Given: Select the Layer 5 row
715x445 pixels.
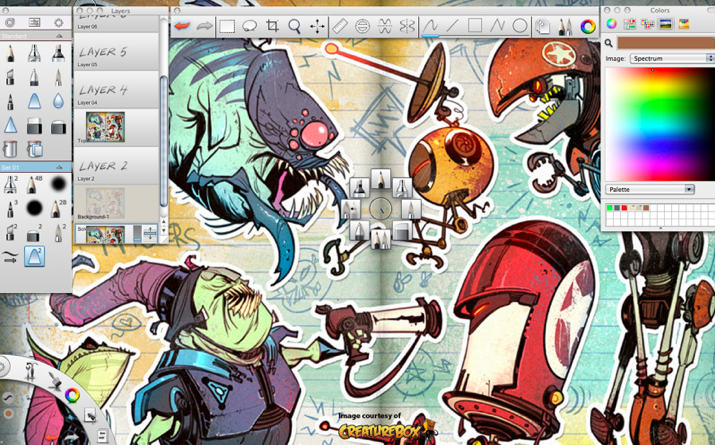Looking at the screenshot, I should pyautogui.click(x=116, y=52).
